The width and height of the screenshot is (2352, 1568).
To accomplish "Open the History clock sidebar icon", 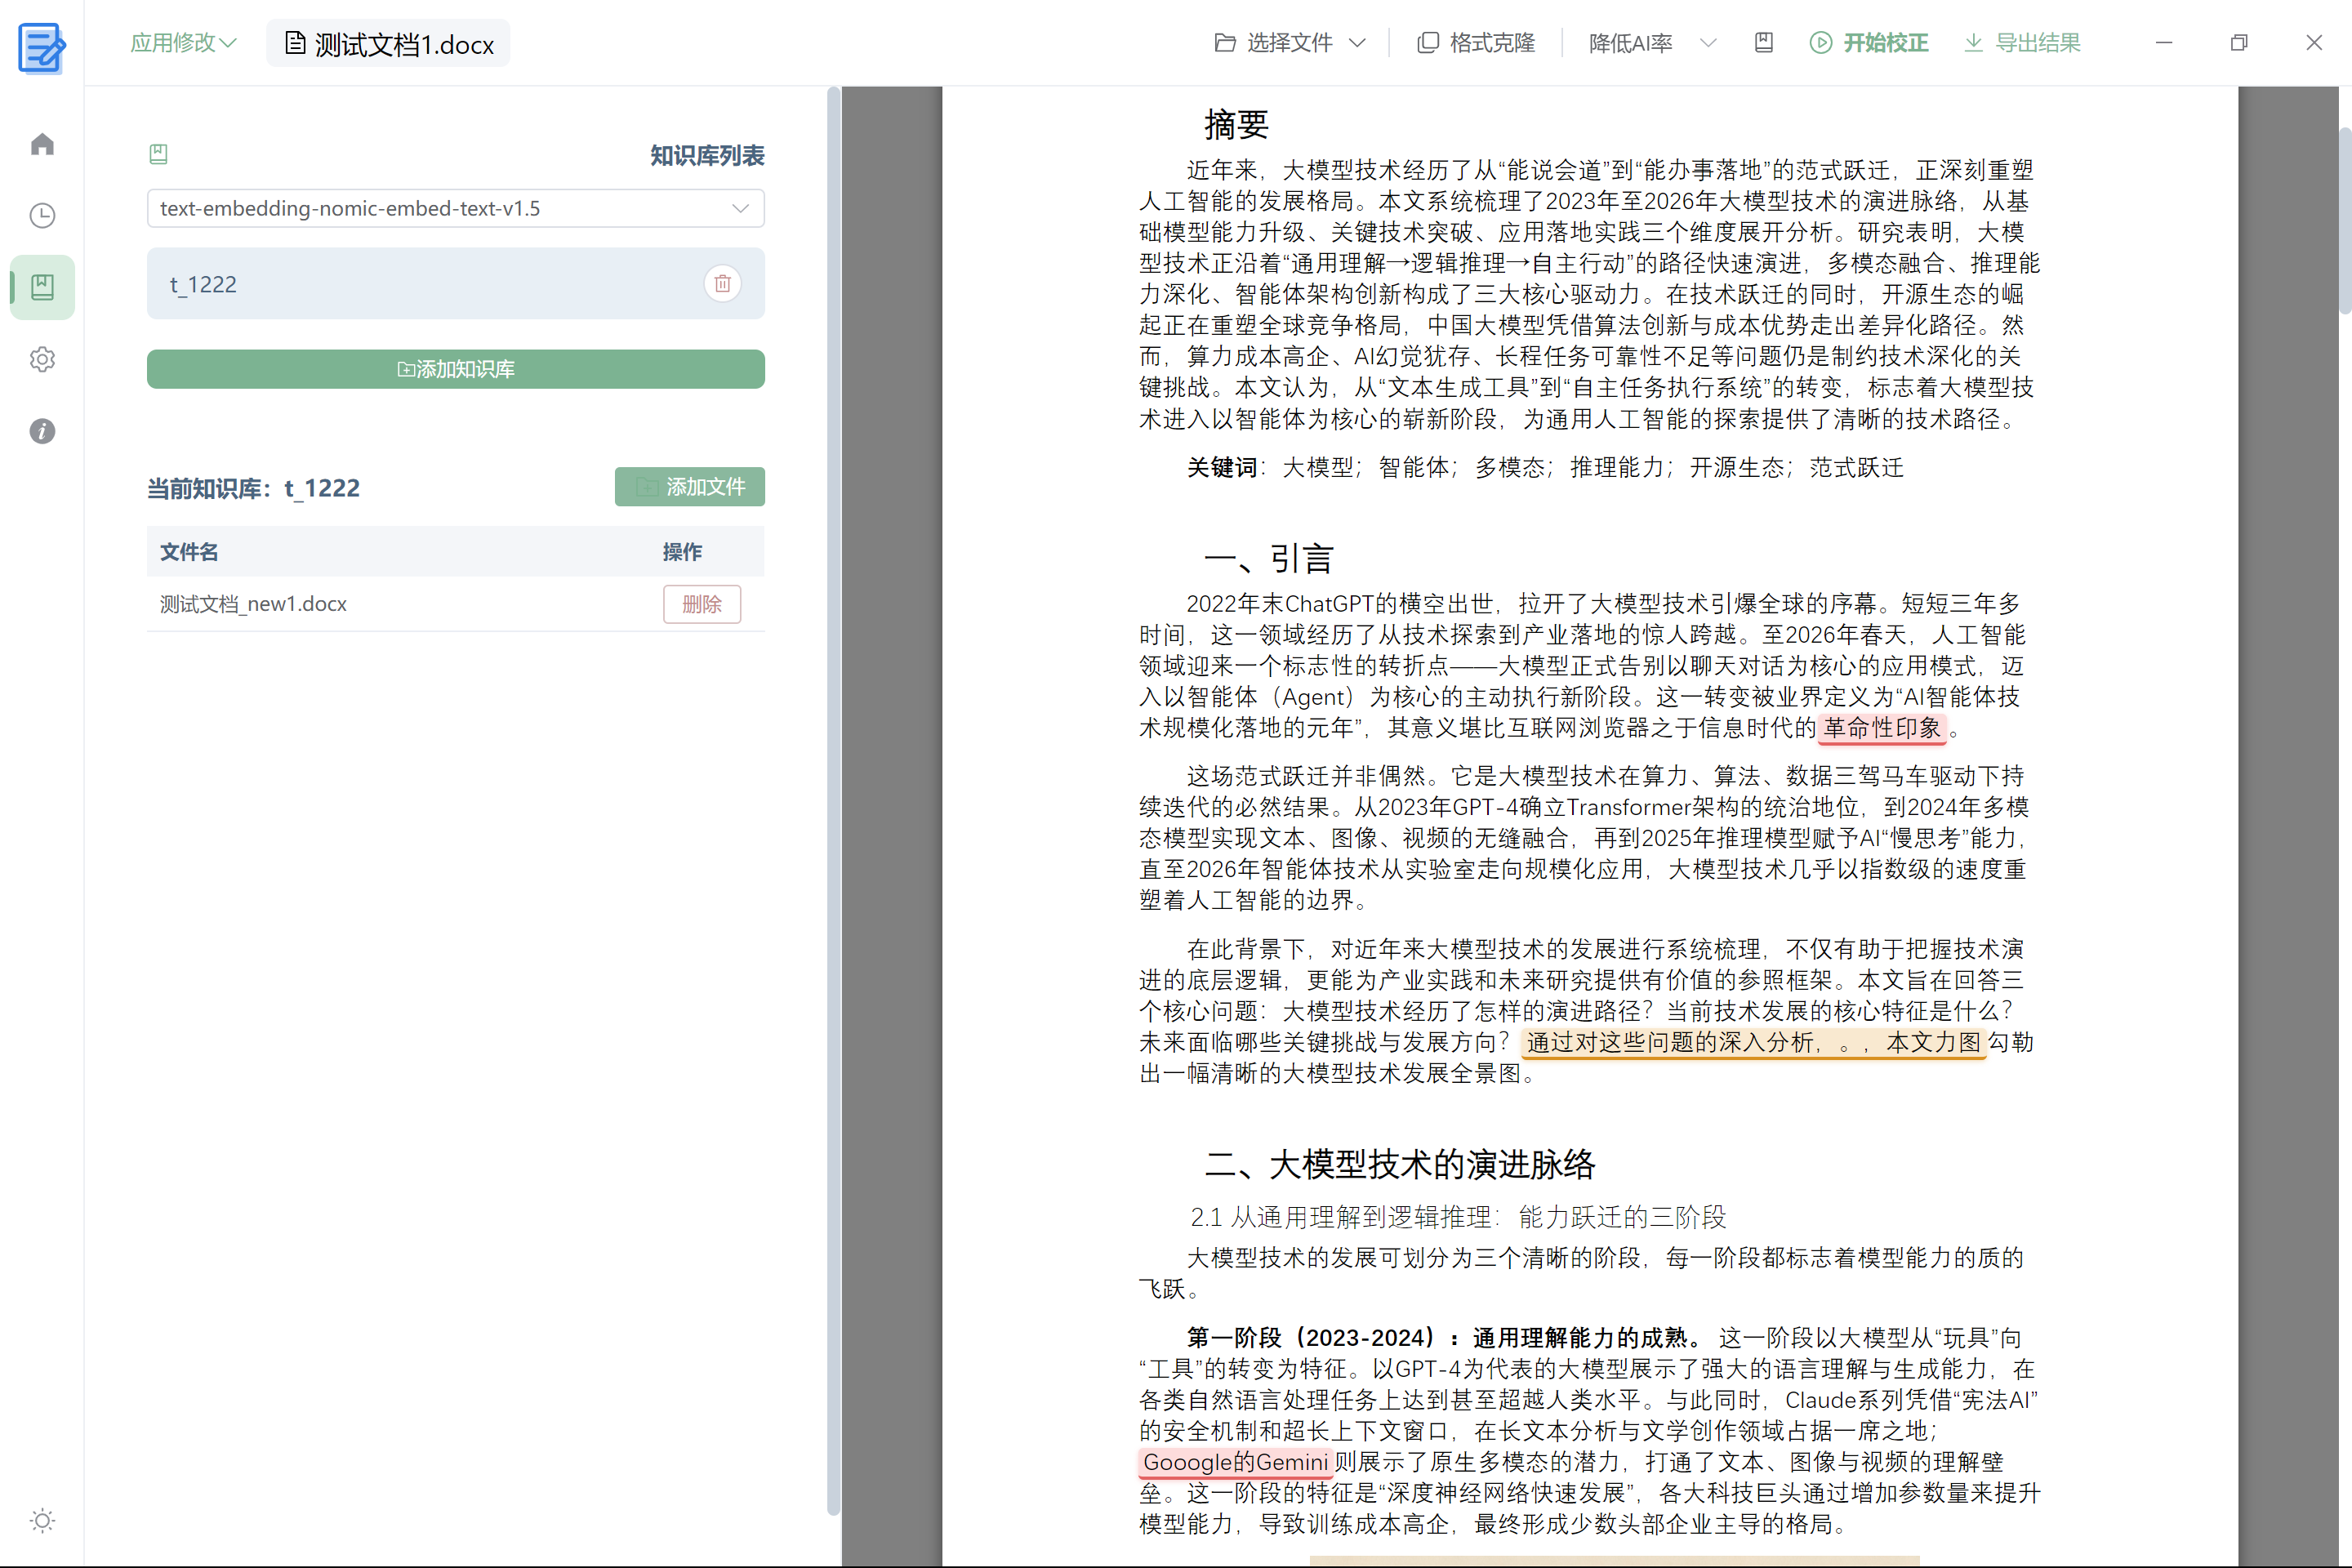I will coord(42,215).
